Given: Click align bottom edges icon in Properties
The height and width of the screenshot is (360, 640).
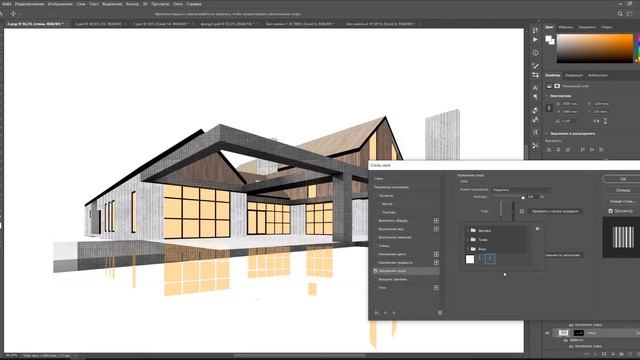Looking at the screenshot, I should coord(601,150).
